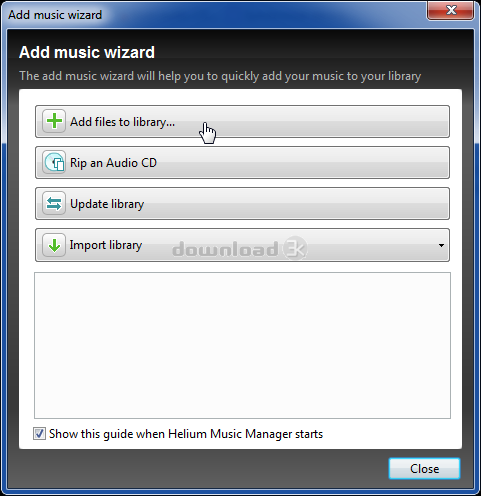The height and width of the screenshot is (496, 481).
Task: Click the empty right side of the Rip an Audio CD button
Action: (x=302, y=163)
